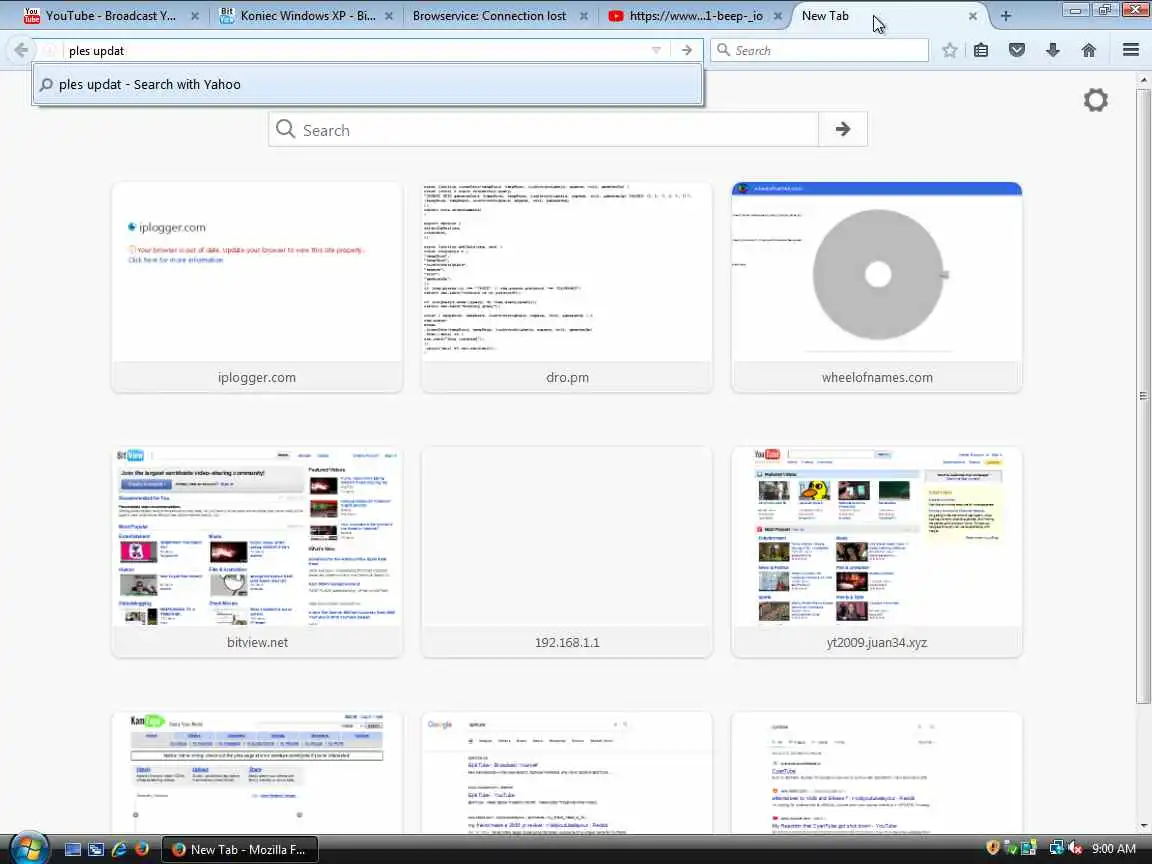This screenshot has width=1152, height=864.
Task: Click Show Desktop quick launch icon
Action: point(73,849)
